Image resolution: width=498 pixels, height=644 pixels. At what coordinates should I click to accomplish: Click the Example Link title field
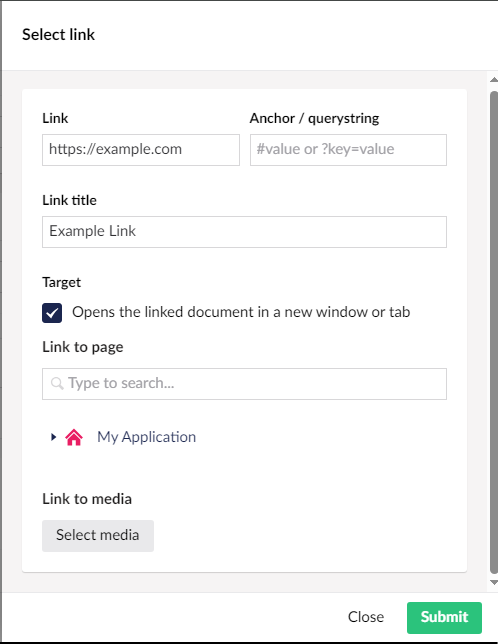pos(244,232)
